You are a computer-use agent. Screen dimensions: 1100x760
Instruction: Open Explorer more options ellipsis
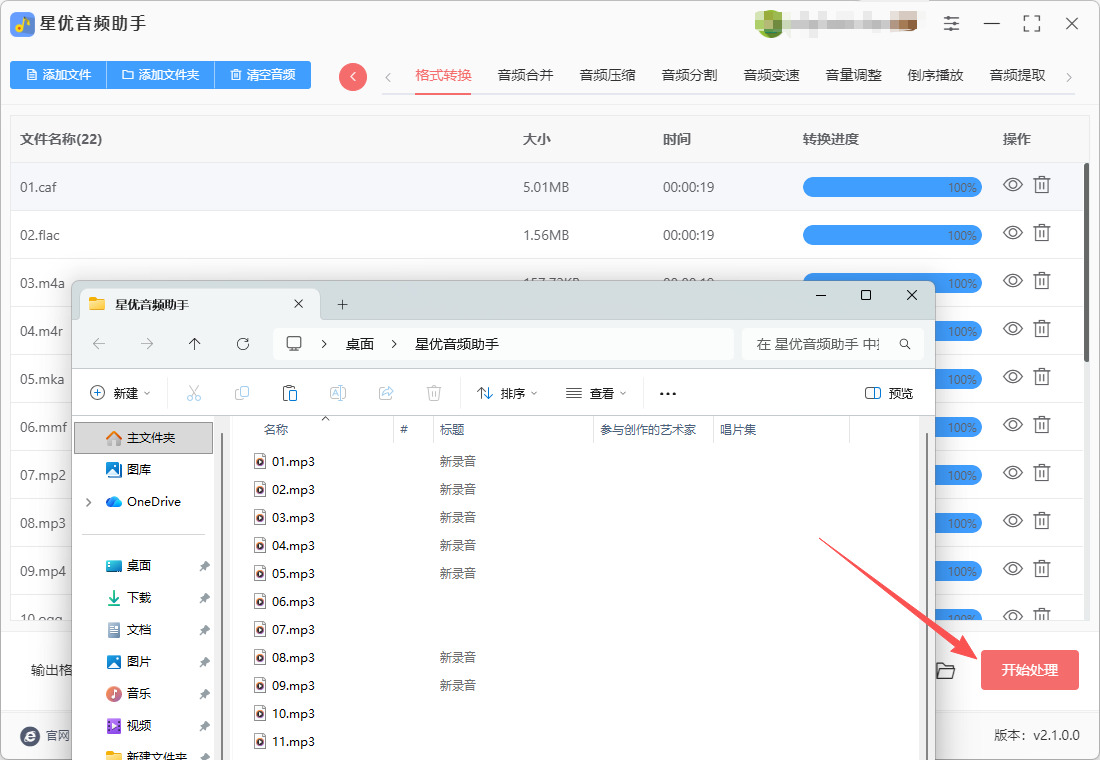click(x=668, y=394)
